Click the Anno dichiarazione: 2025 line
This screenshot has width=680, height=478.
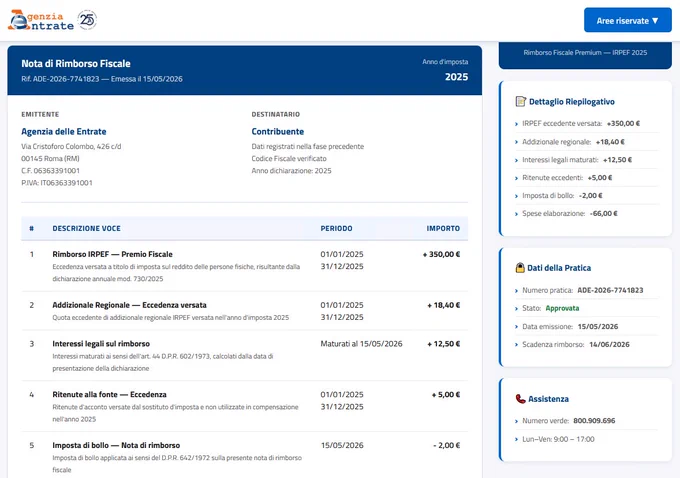[x=291, y=171]
